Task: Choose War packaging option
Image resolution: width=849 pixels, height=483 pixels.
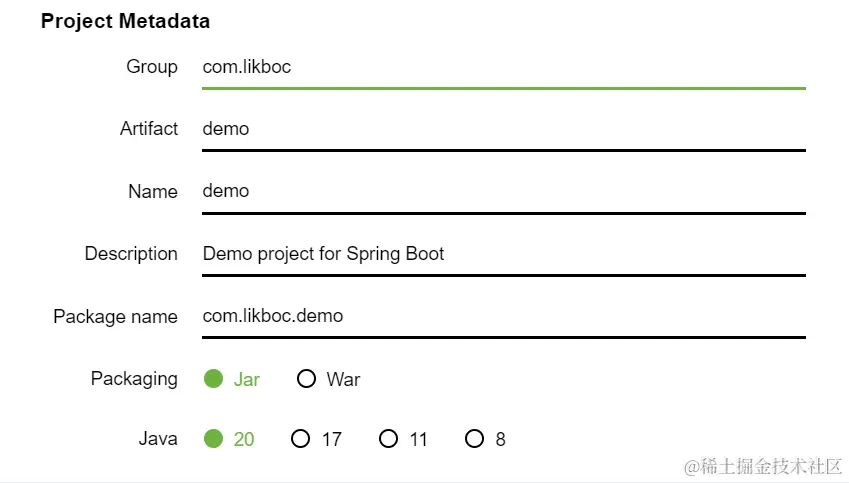Action: point(307,379)
